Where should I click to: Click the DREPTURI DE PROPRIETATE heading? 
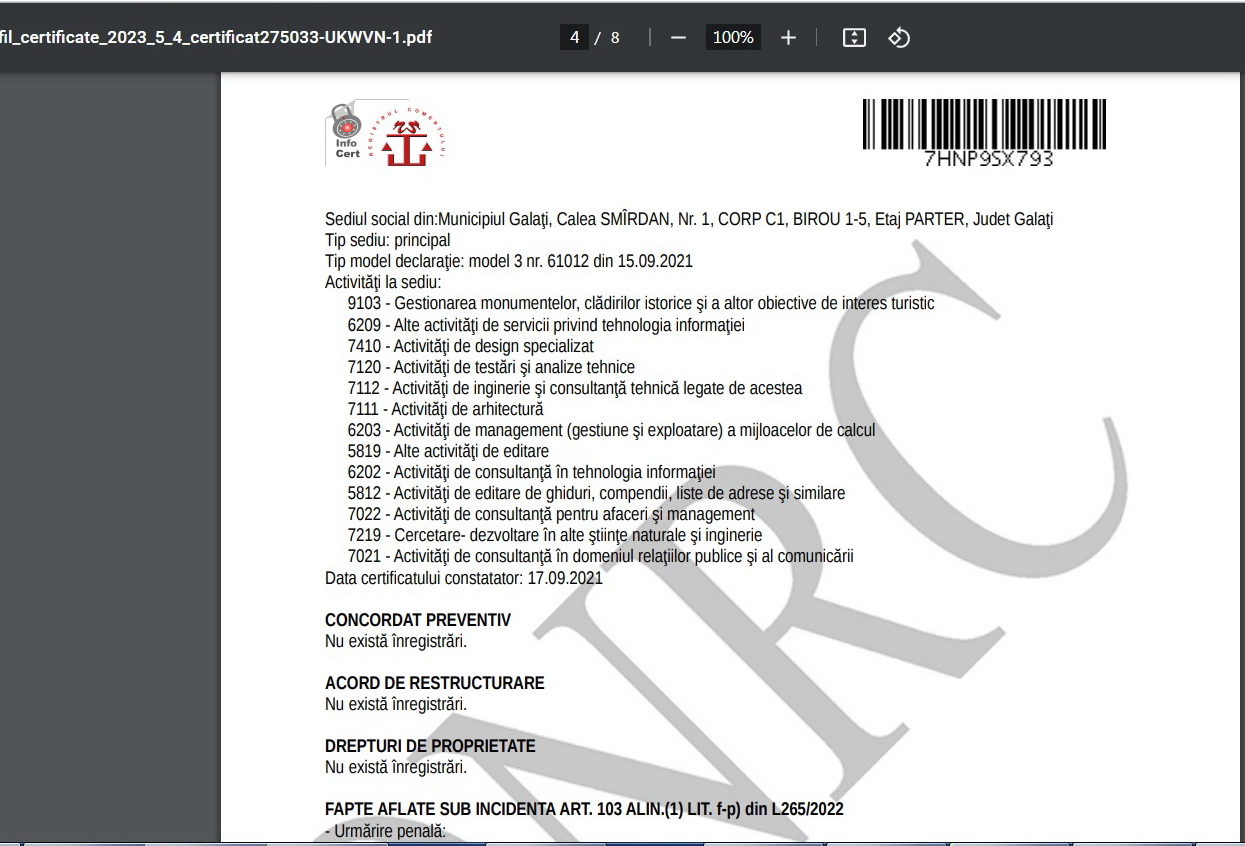430,746
